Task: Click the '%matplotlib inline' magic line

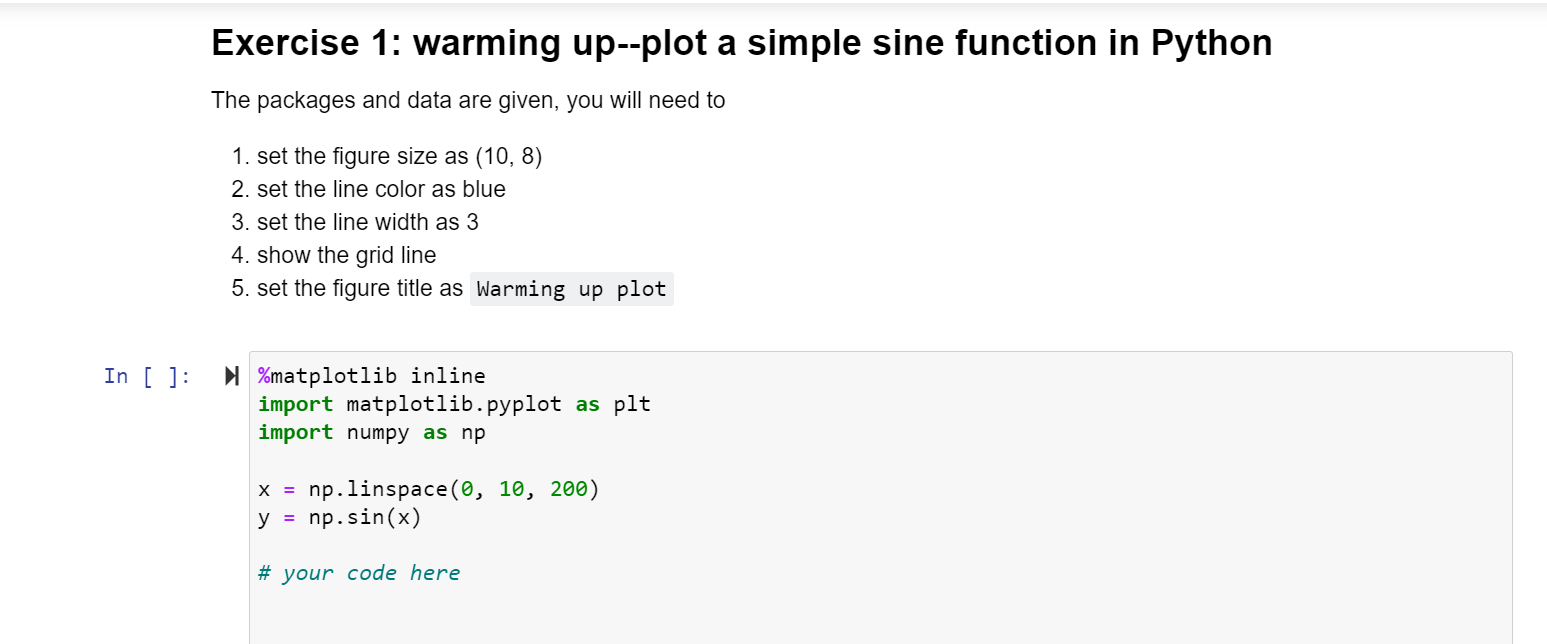Action: pyautogui.click(x=372, y=376)
